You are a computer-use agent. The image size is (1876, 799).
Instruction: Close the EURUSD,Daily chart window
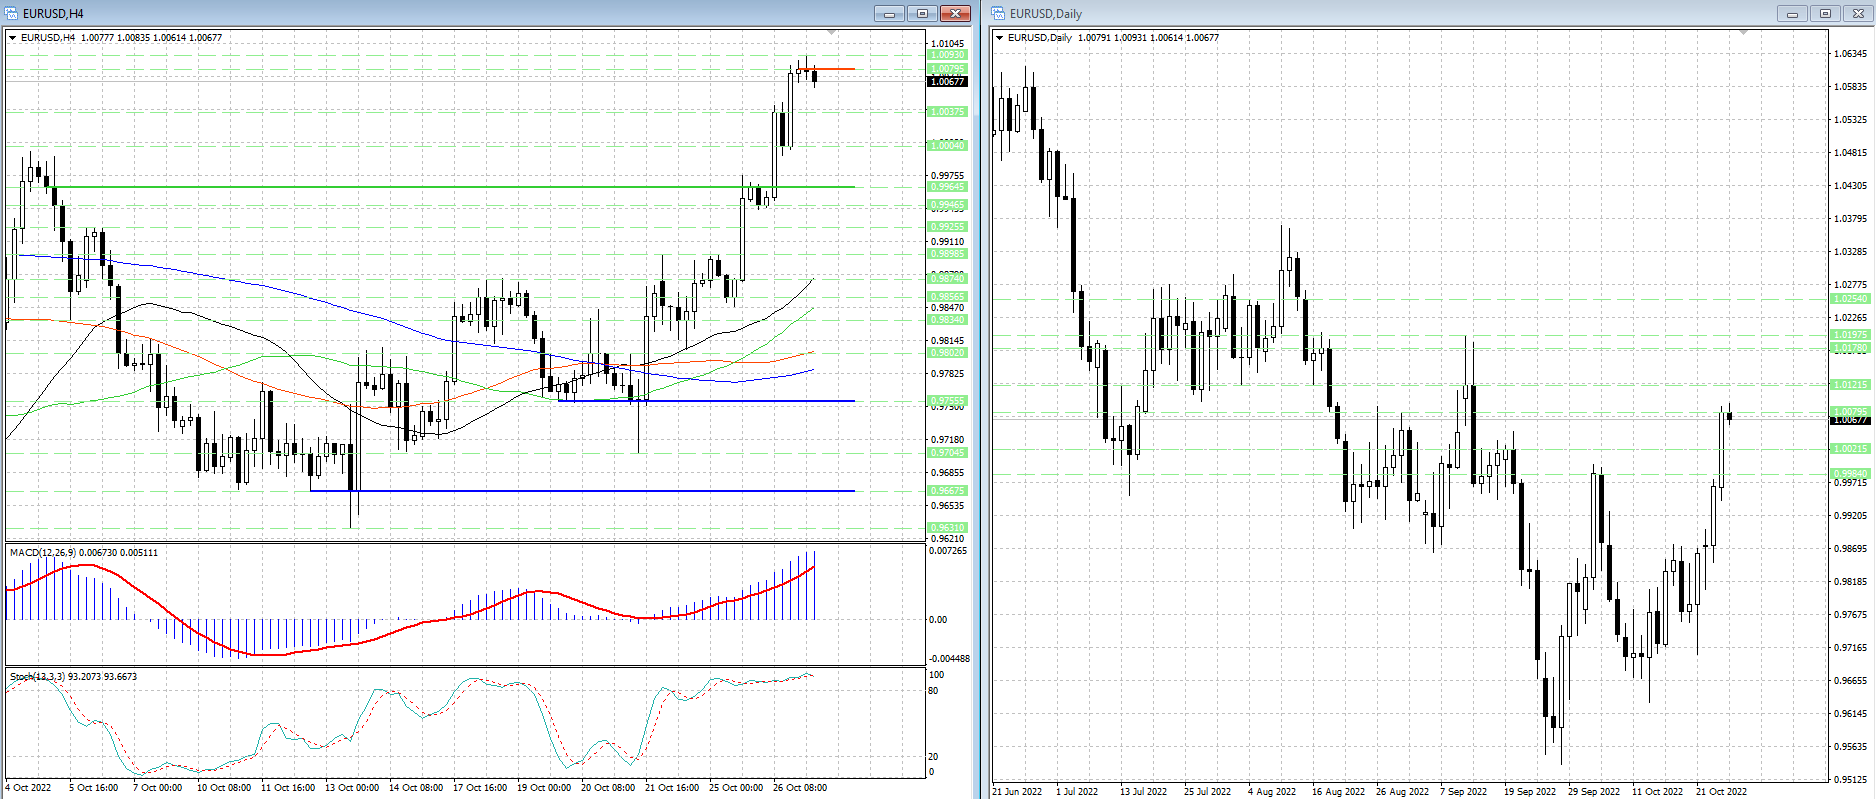(1858, 13)
